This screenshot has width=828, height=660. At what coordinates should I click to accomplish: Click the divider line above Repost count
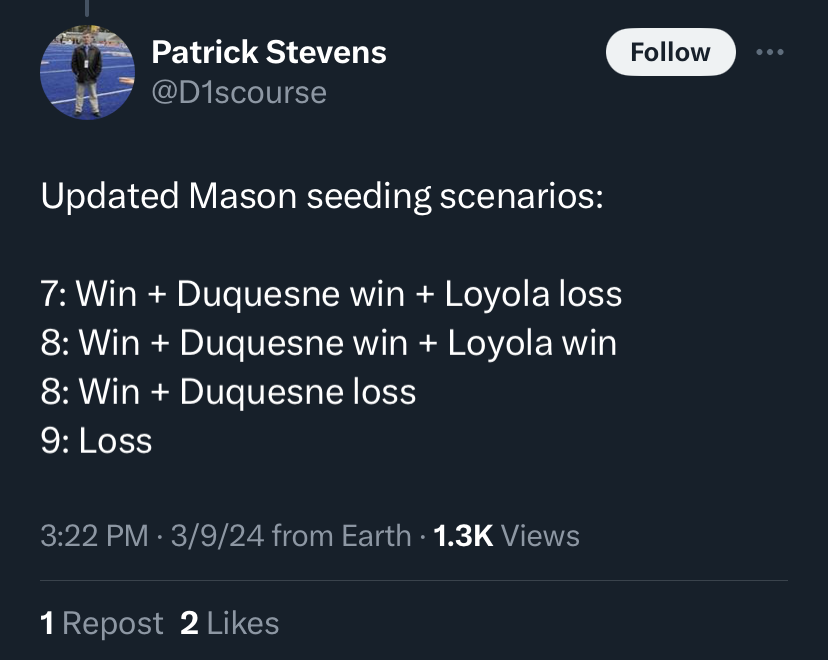(414, 580)
